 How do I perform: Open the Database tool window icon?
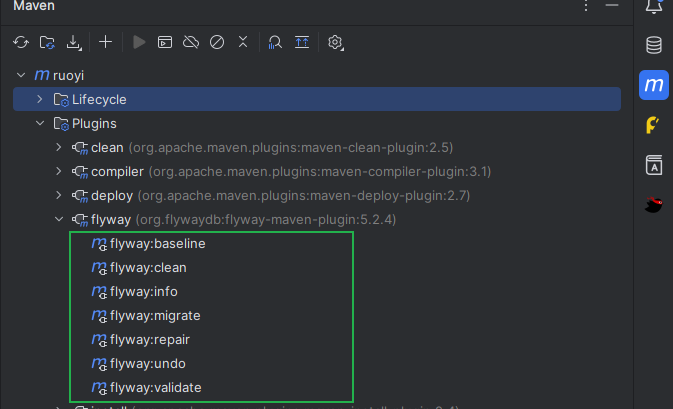(x=654, y=45)
